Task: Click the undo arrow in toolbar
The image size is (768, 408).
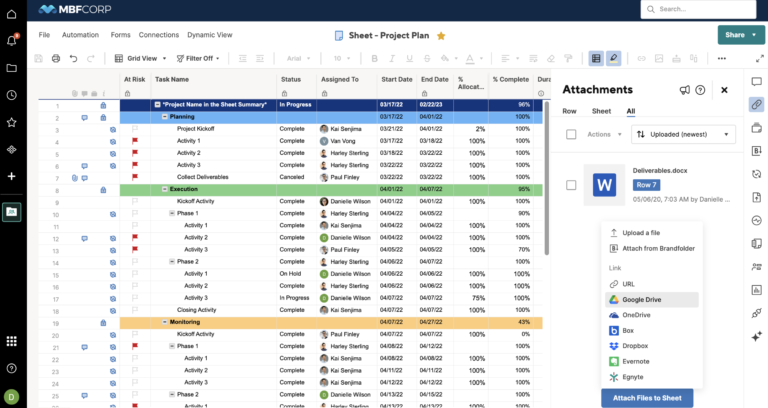Action: [x=73, y=59]
